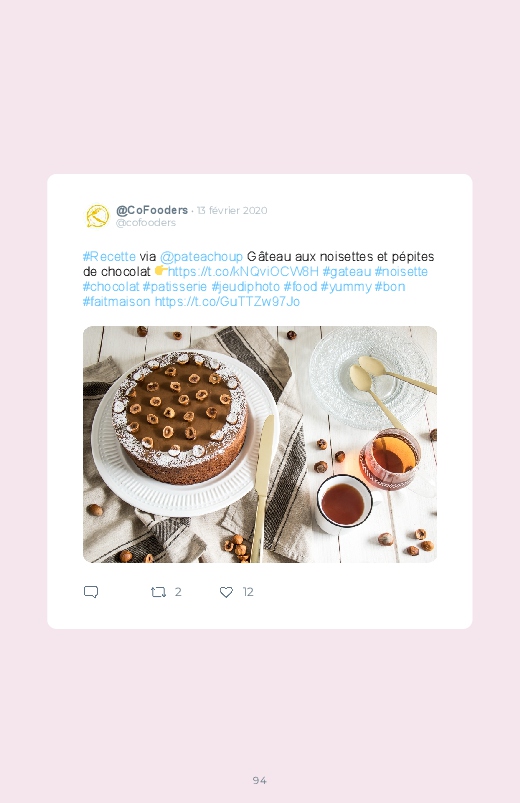Open the #Recette hashtag
Viewport: 520px width, 803px height.
(109, 257)
